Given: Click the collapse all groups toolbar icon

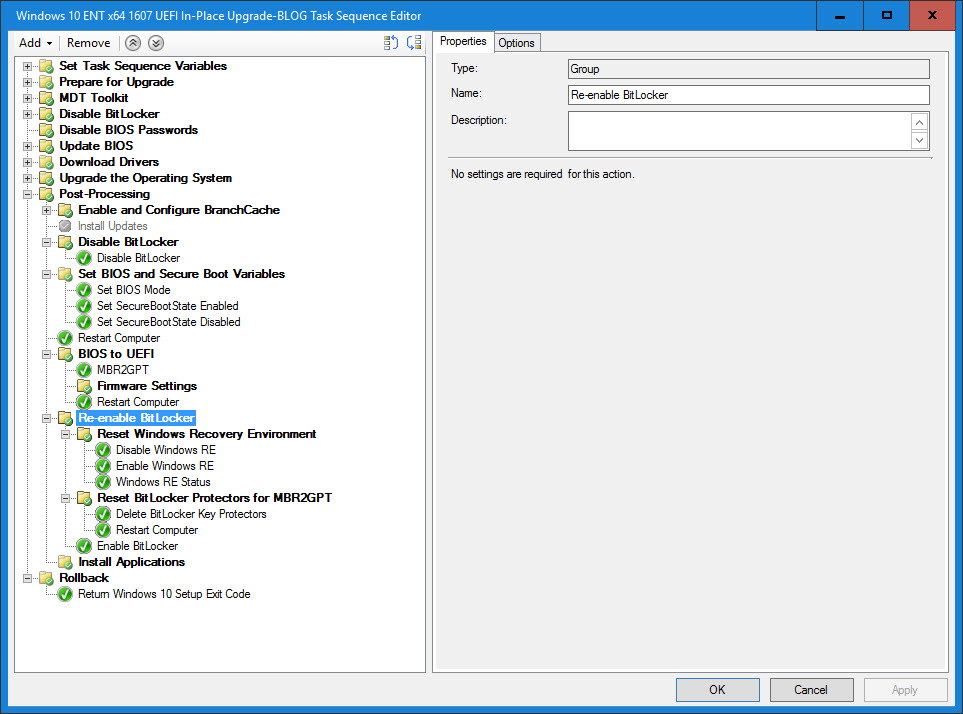Looking at the screenshot, I should [x=413, y=43].
